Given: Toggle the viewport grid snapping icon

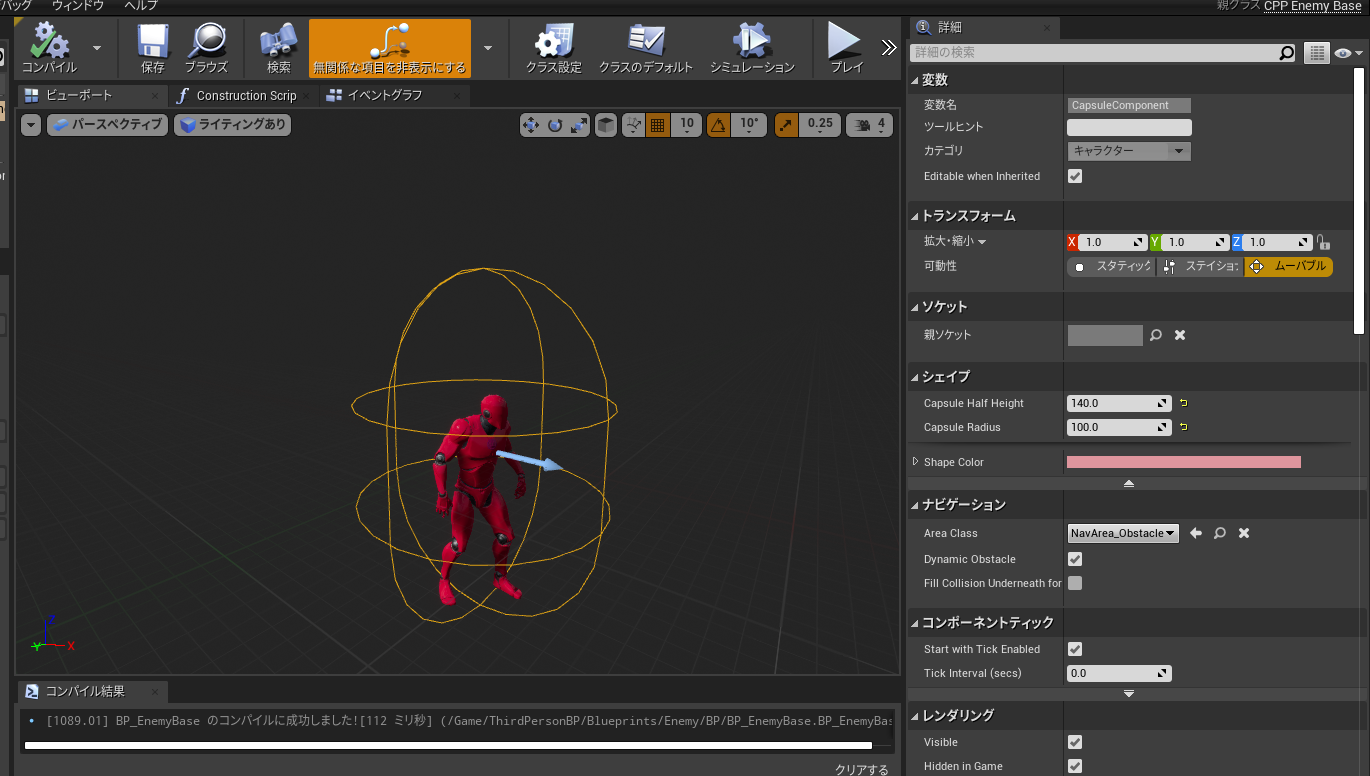Looking at the screenshot, I should [x=657, y=125].
